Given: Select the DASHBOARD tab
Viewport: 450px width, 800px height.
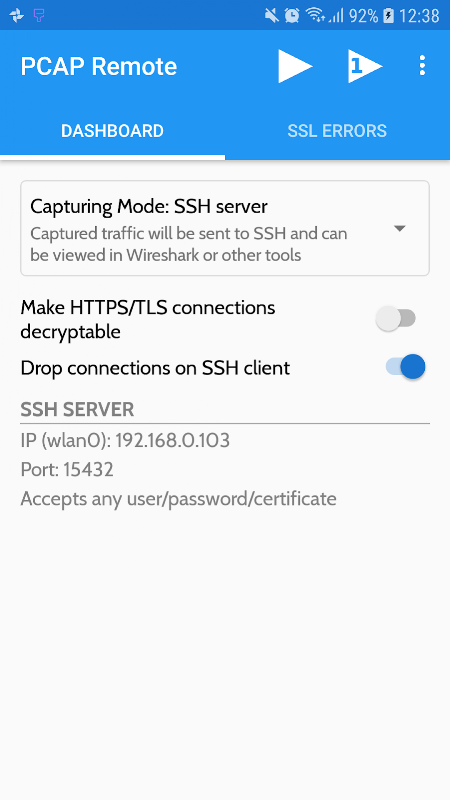Looking at the screenshot, I should pos(112,131).
